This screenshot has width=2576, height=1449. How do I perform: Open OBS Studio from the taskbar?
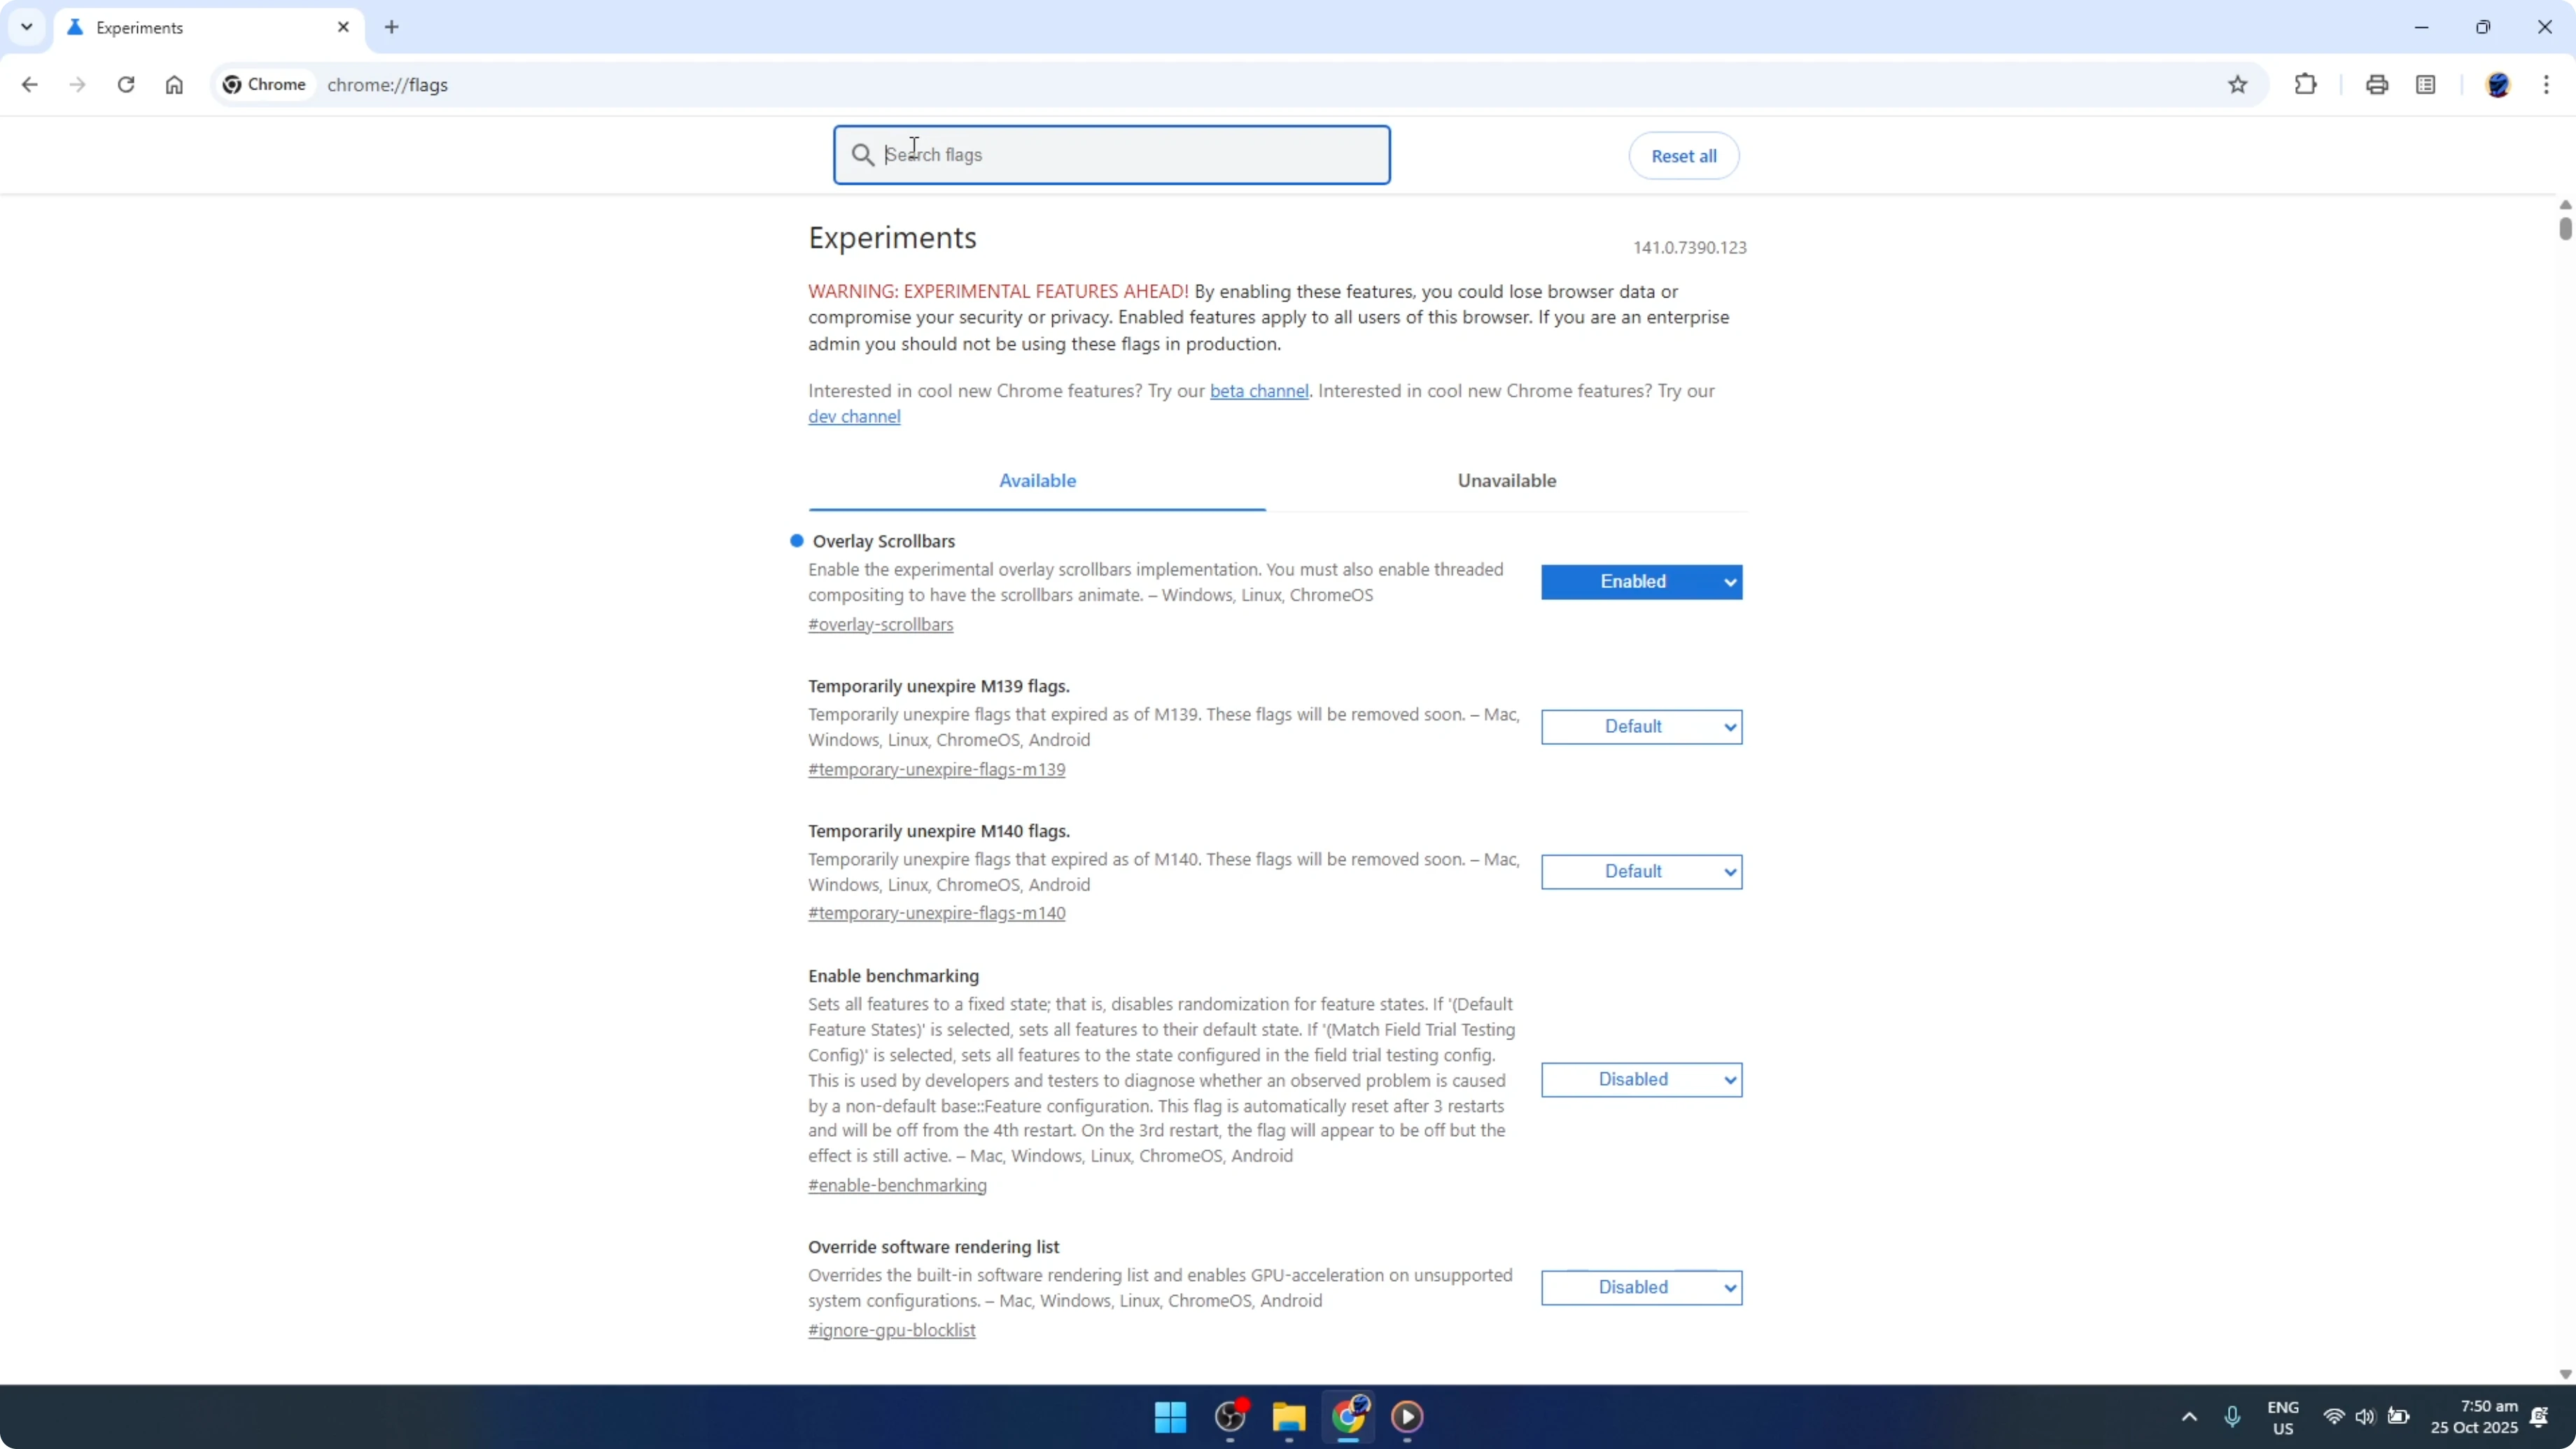point(1230,1418)
